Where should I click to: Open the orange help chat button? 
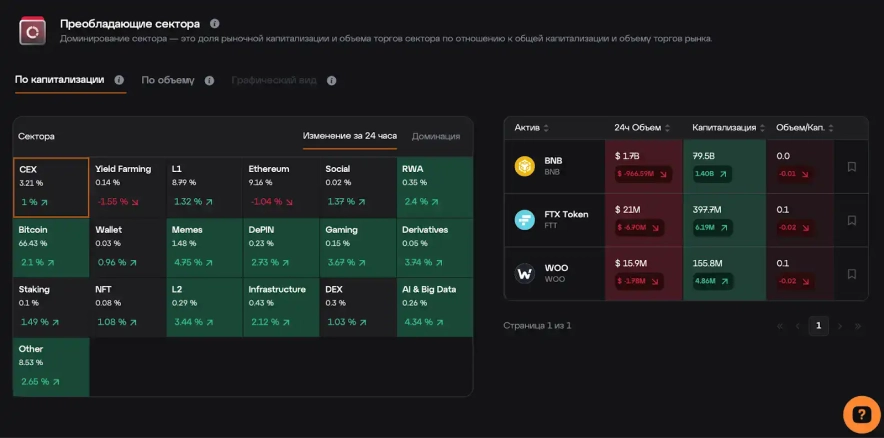pyautogui.click(x=861, y=415)
